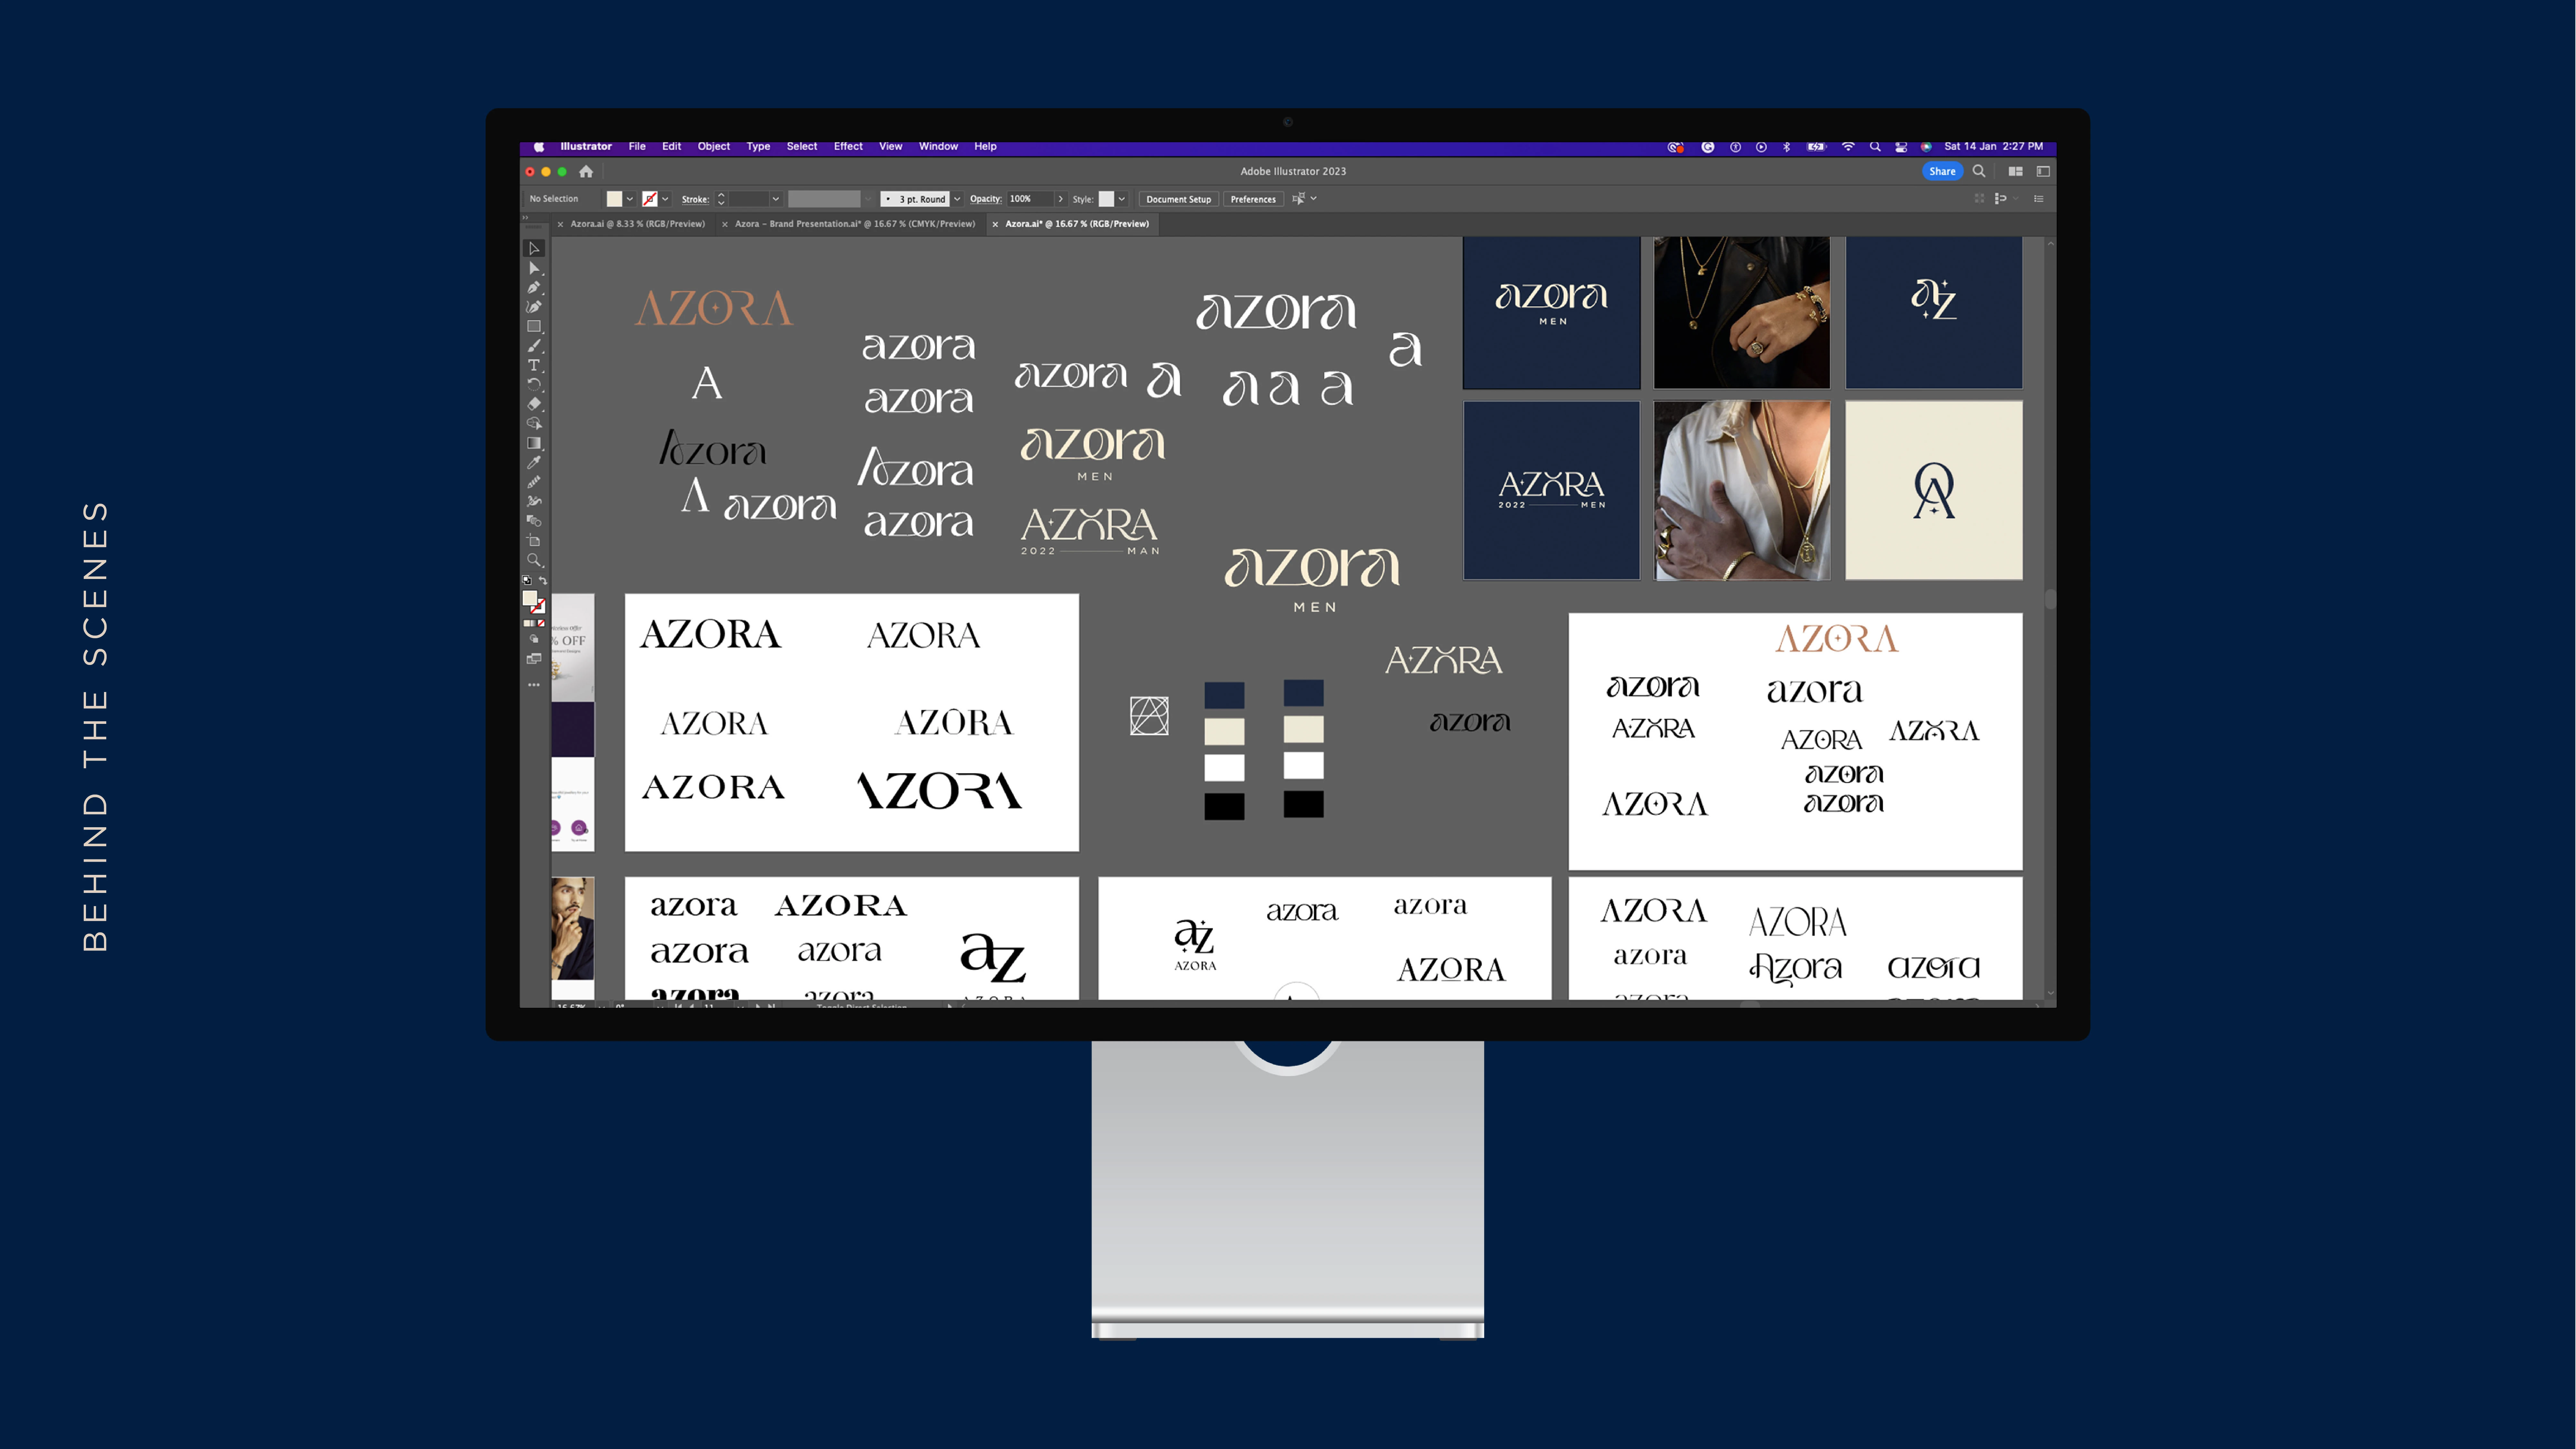Select the Rotate tool
The height and width of the screenshot is (1449, 2576).
(x=534, y=384)
